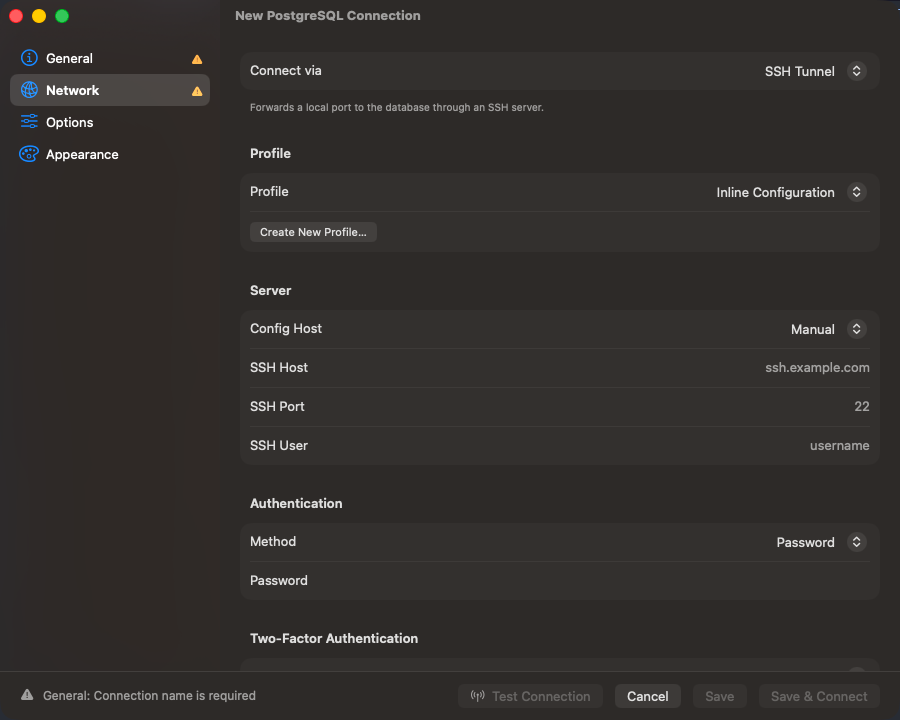Click the yellow minimize window button
900x720 pixels.
tap(39, 16)
